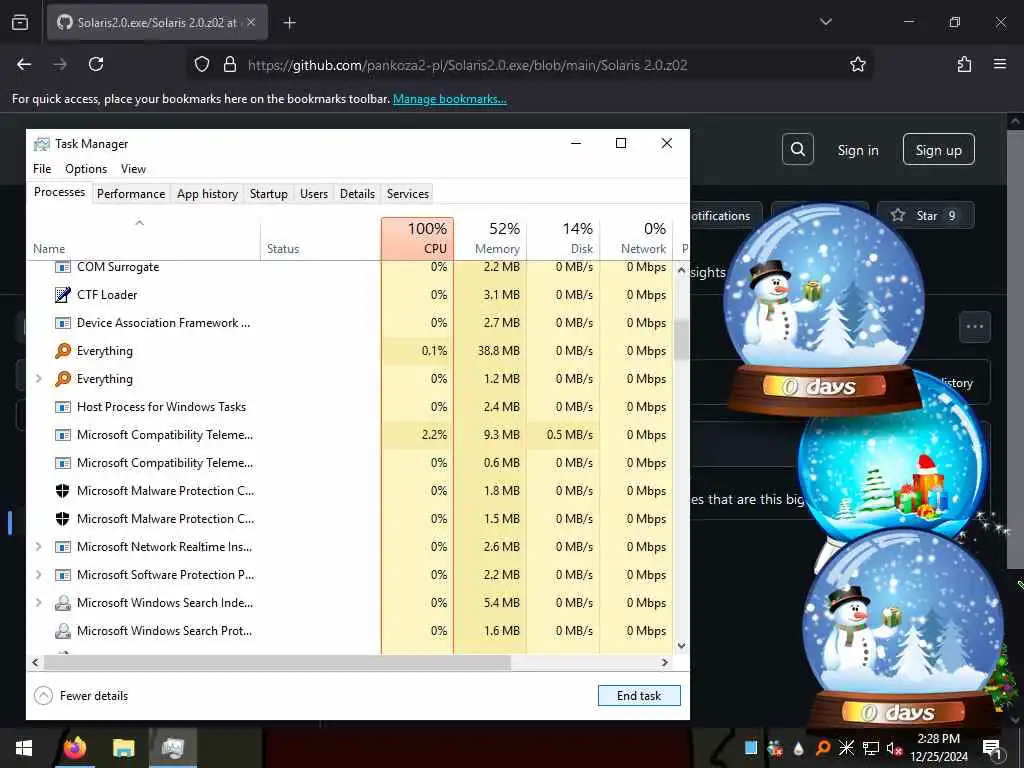1024x768 pixels.
Task: Click the muted volume tray icon
Action: (894, 748)
